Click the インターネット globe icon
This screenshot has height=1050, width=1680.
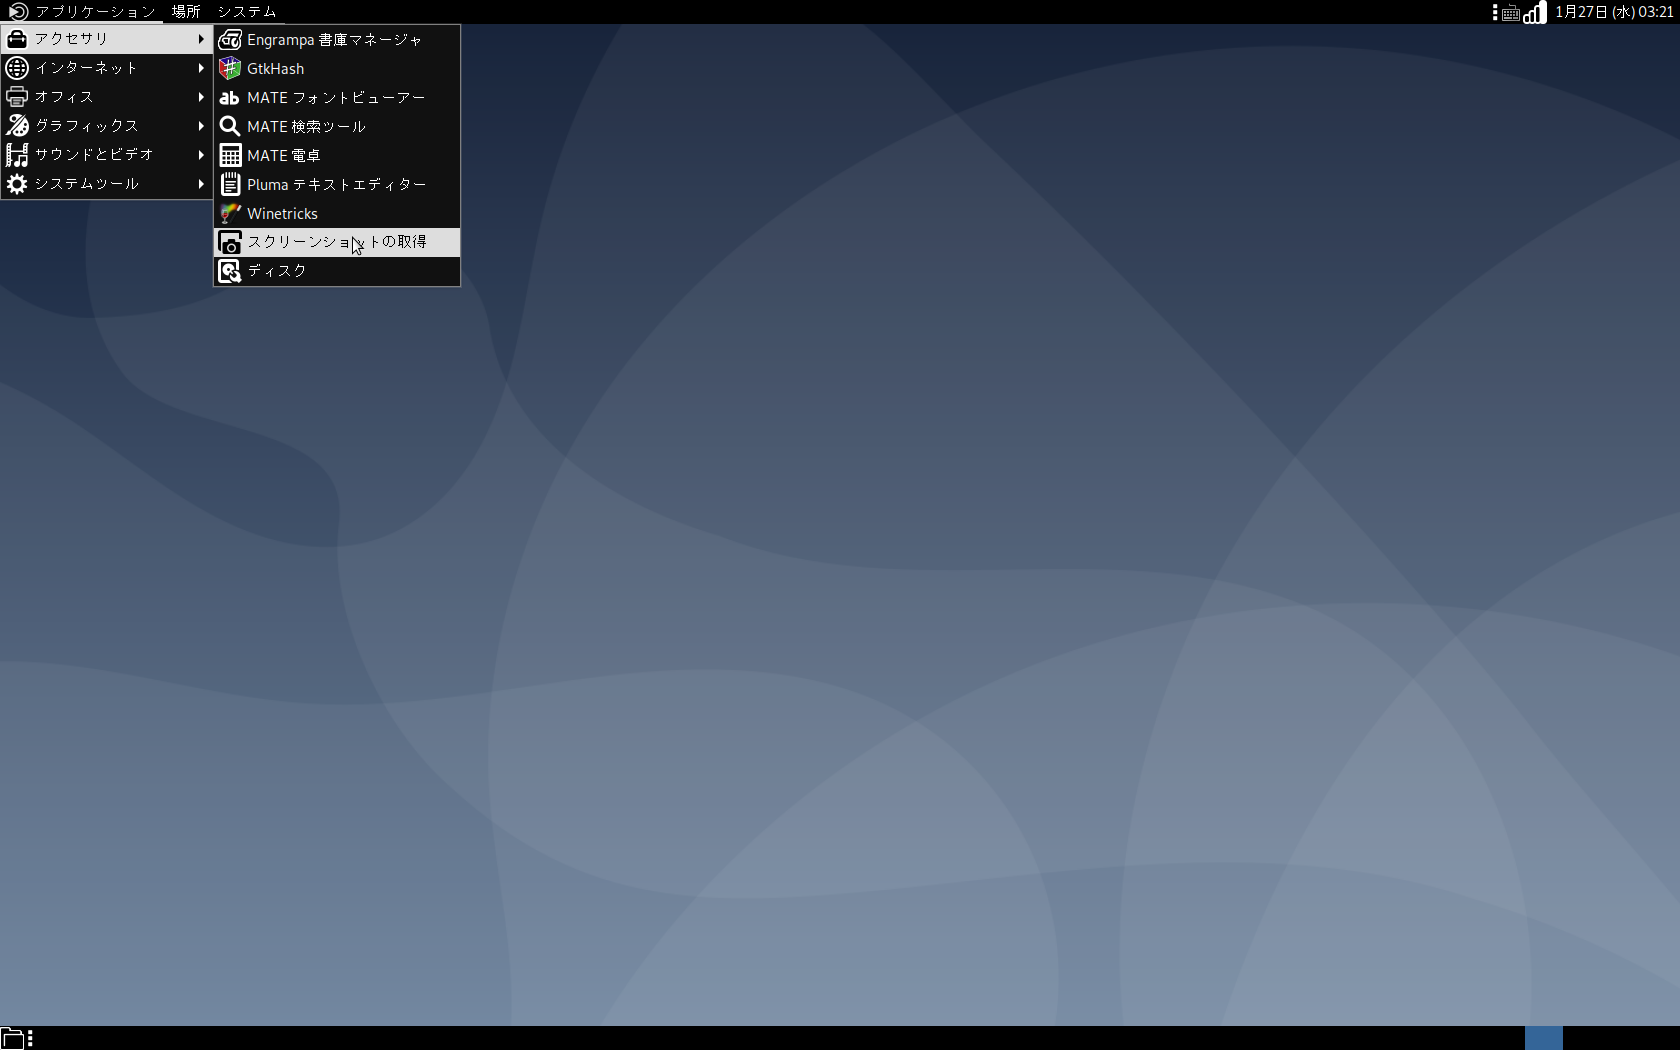17,68
